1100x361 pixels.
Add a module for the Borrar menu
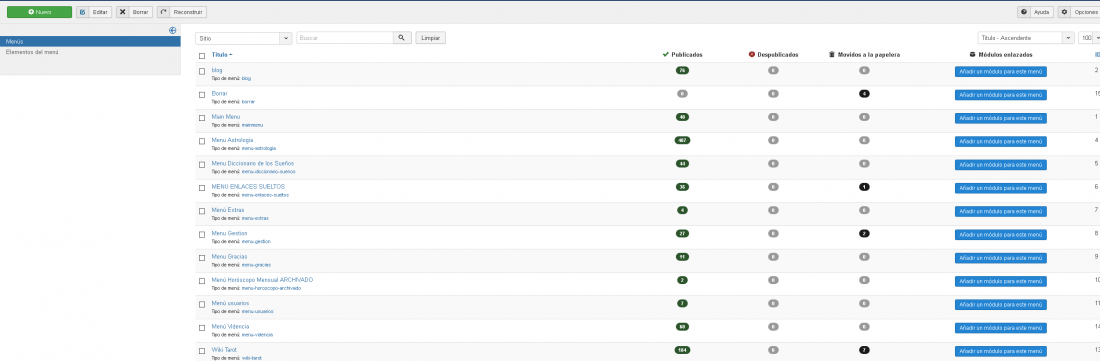point(1000,95)
